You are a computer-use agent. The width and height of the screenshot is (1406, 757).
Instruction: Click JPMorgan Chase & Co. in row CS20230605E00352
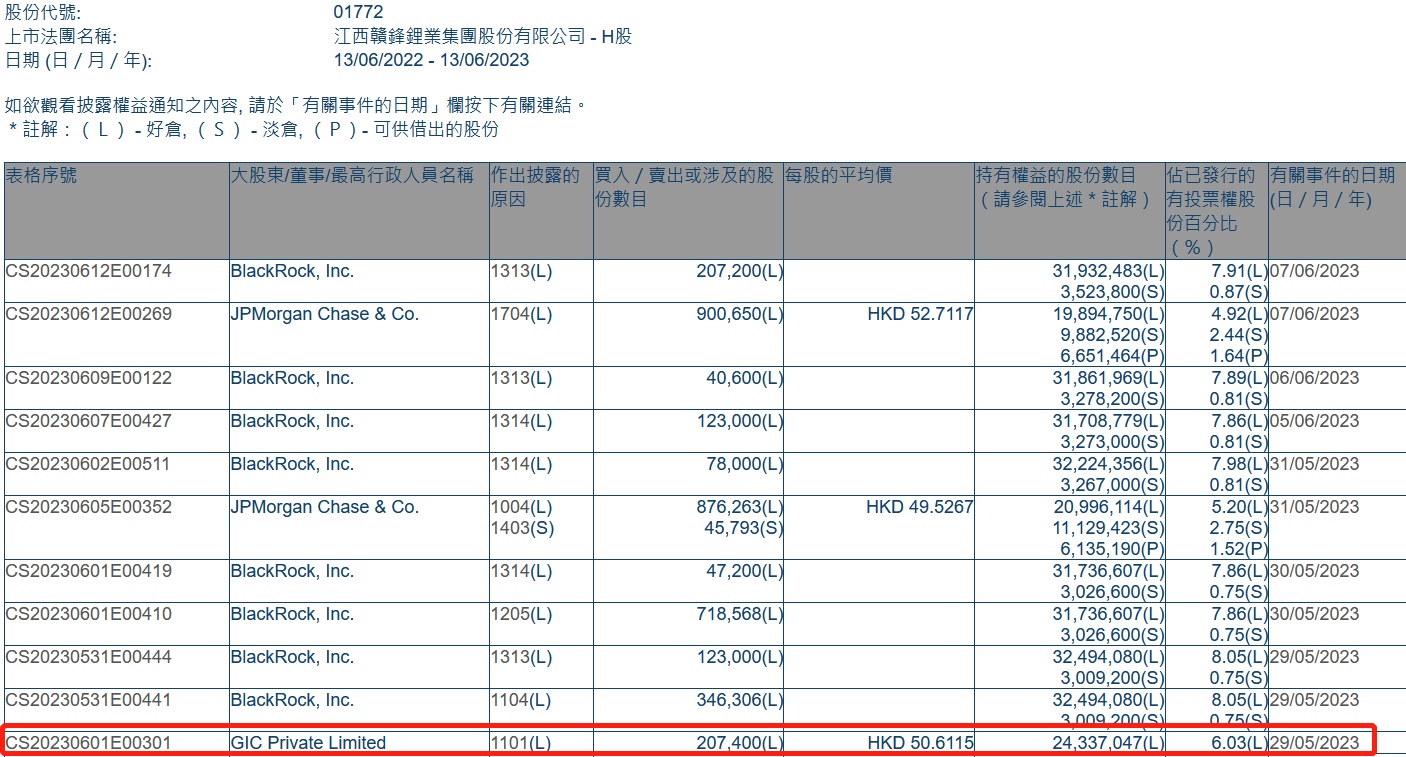325,507
